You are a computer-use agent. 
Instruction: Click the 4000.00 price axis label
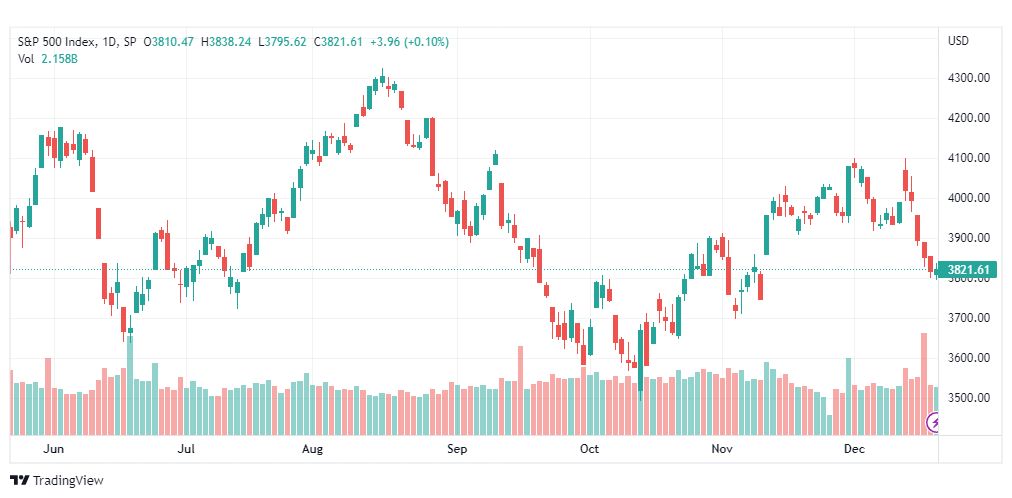(x=967, y=198)
